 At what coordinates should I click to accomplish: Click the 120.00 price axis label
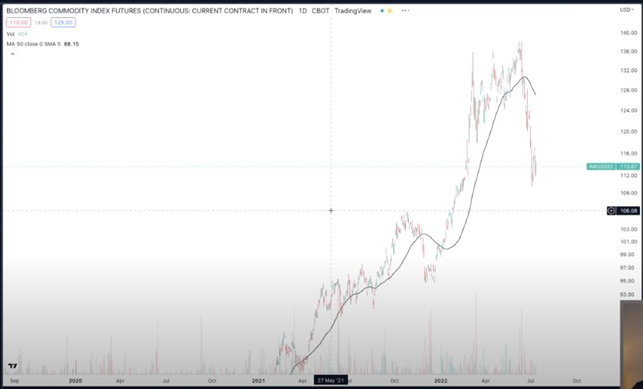click(629, 132)
